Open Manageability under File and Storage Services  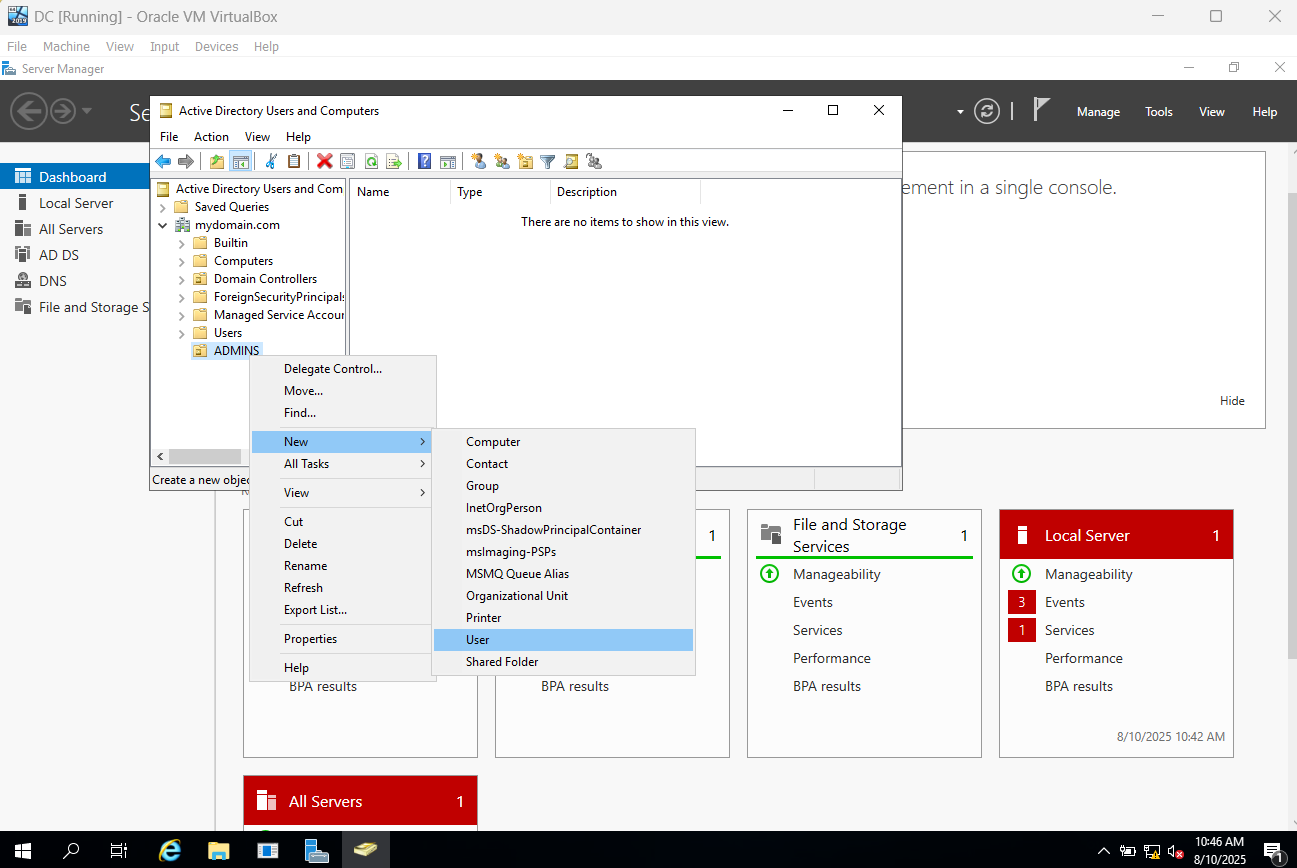click(837, 574)
